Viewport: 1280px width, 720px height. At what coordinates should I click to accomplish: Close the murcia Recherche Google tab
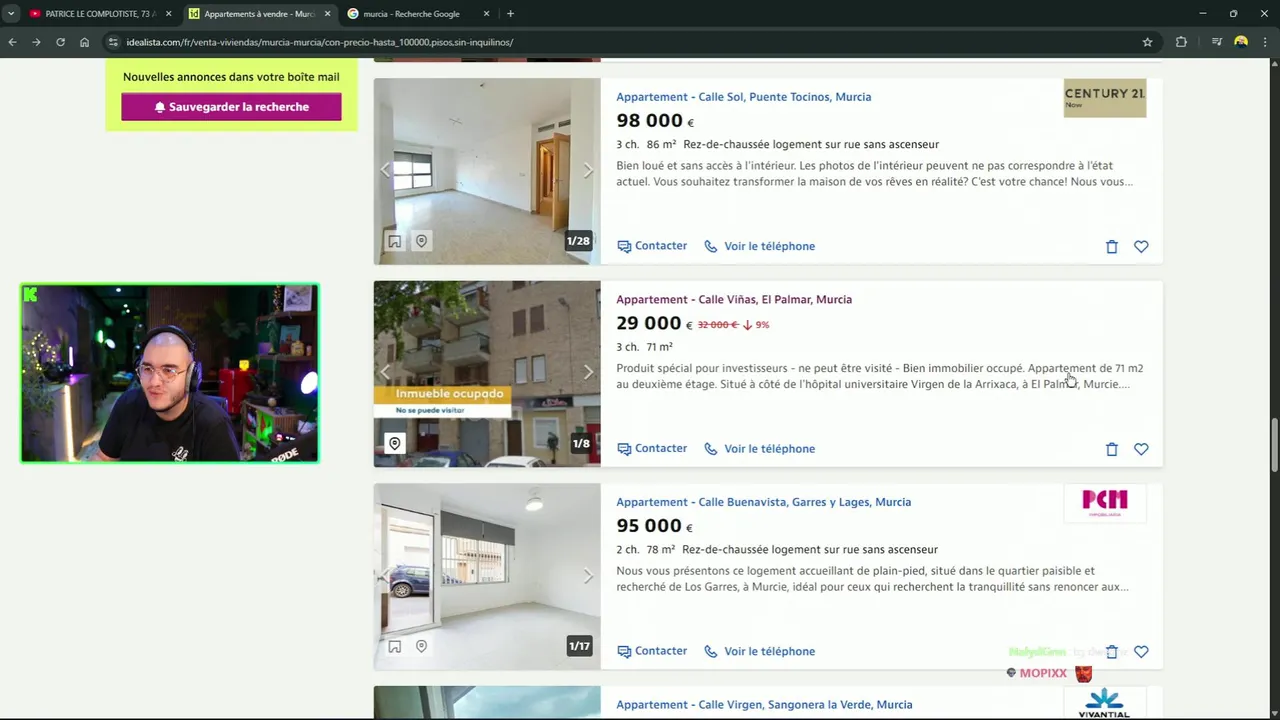point(486,14)
